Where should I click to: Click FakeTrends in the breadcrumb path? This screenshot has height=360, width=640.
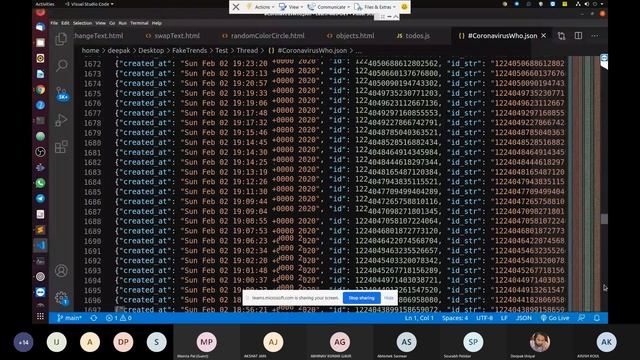pos(189,51)
